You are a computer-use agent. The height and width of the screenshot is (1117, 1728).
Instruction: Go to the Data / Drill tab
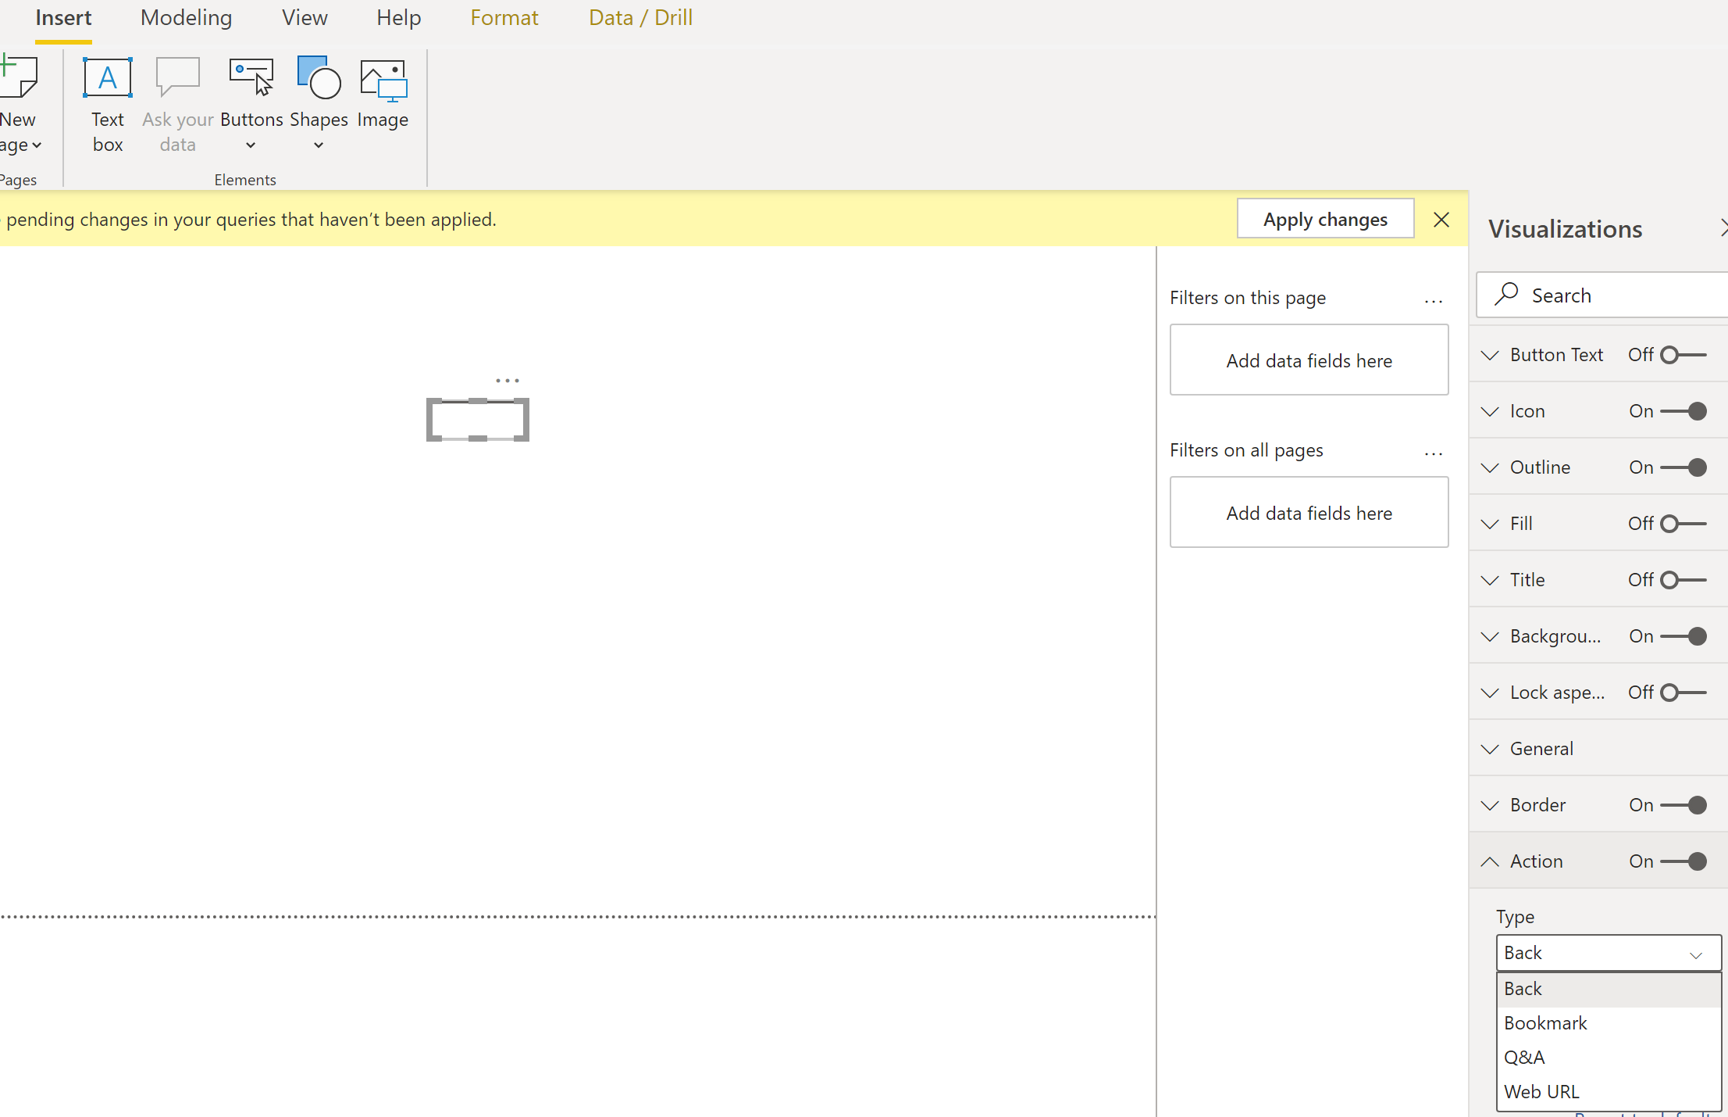640,18
